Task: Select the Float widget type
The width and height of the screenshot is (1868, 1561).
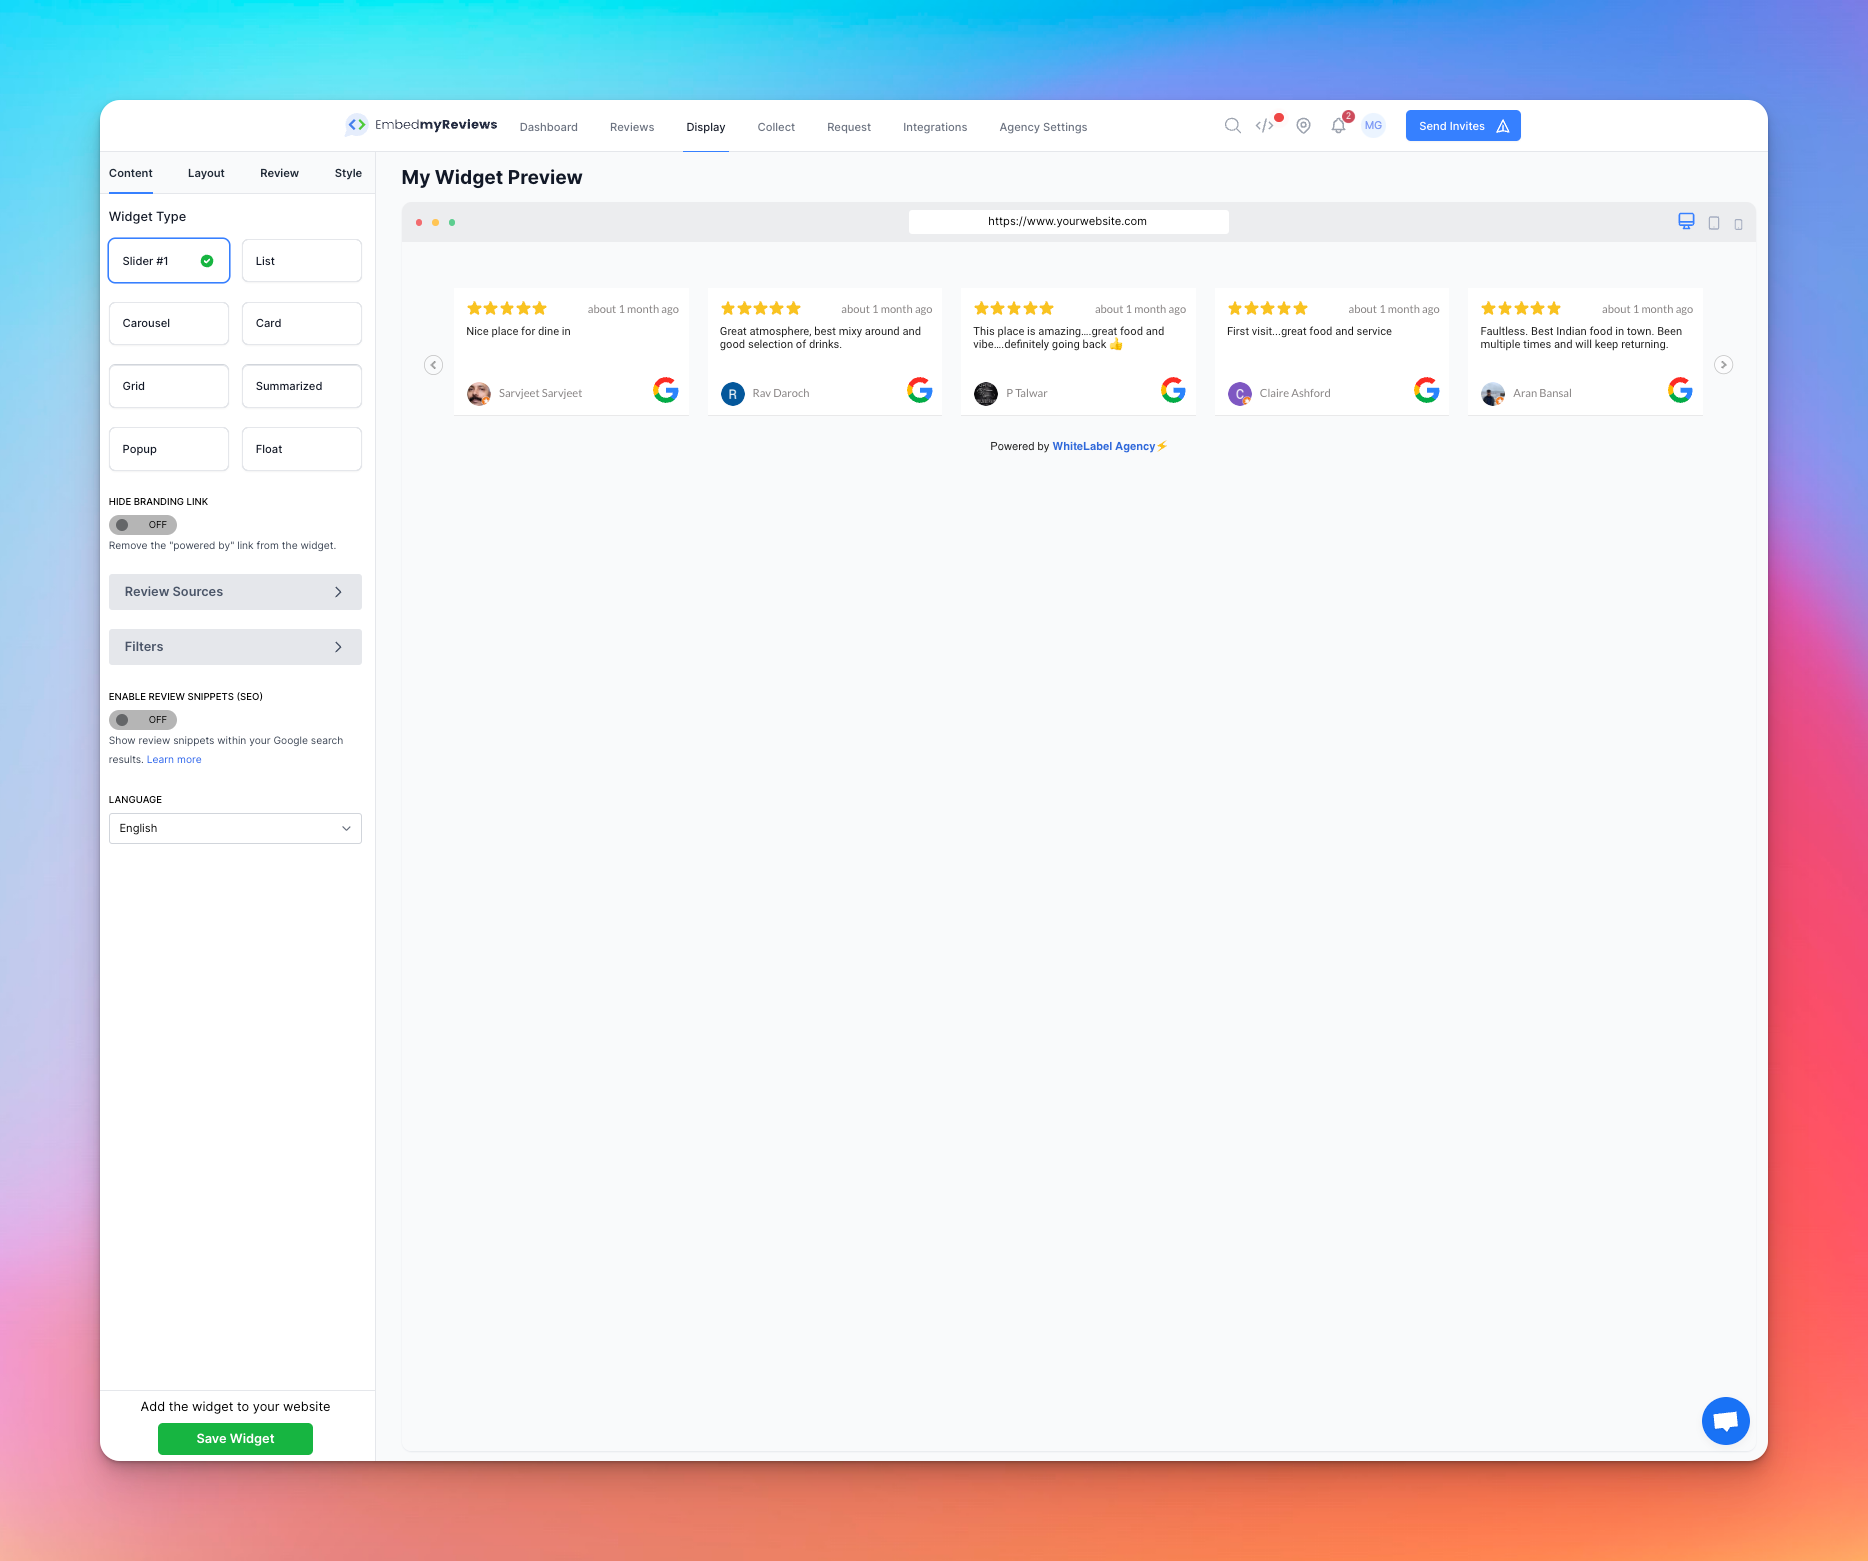Action: point(302,449)
